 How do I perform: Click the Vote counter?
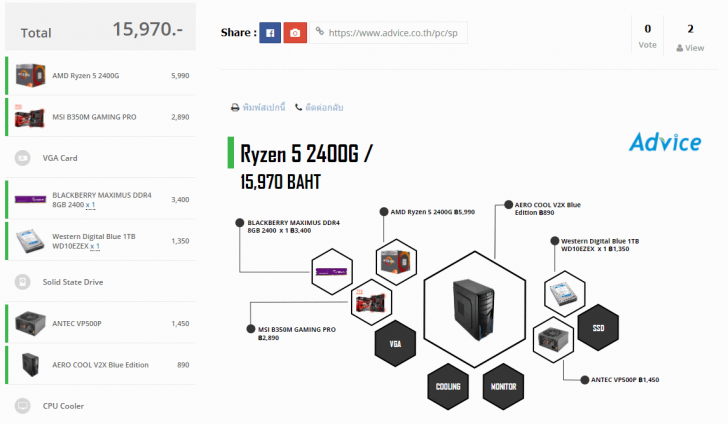pyautogui.click(x=647, y=36)
